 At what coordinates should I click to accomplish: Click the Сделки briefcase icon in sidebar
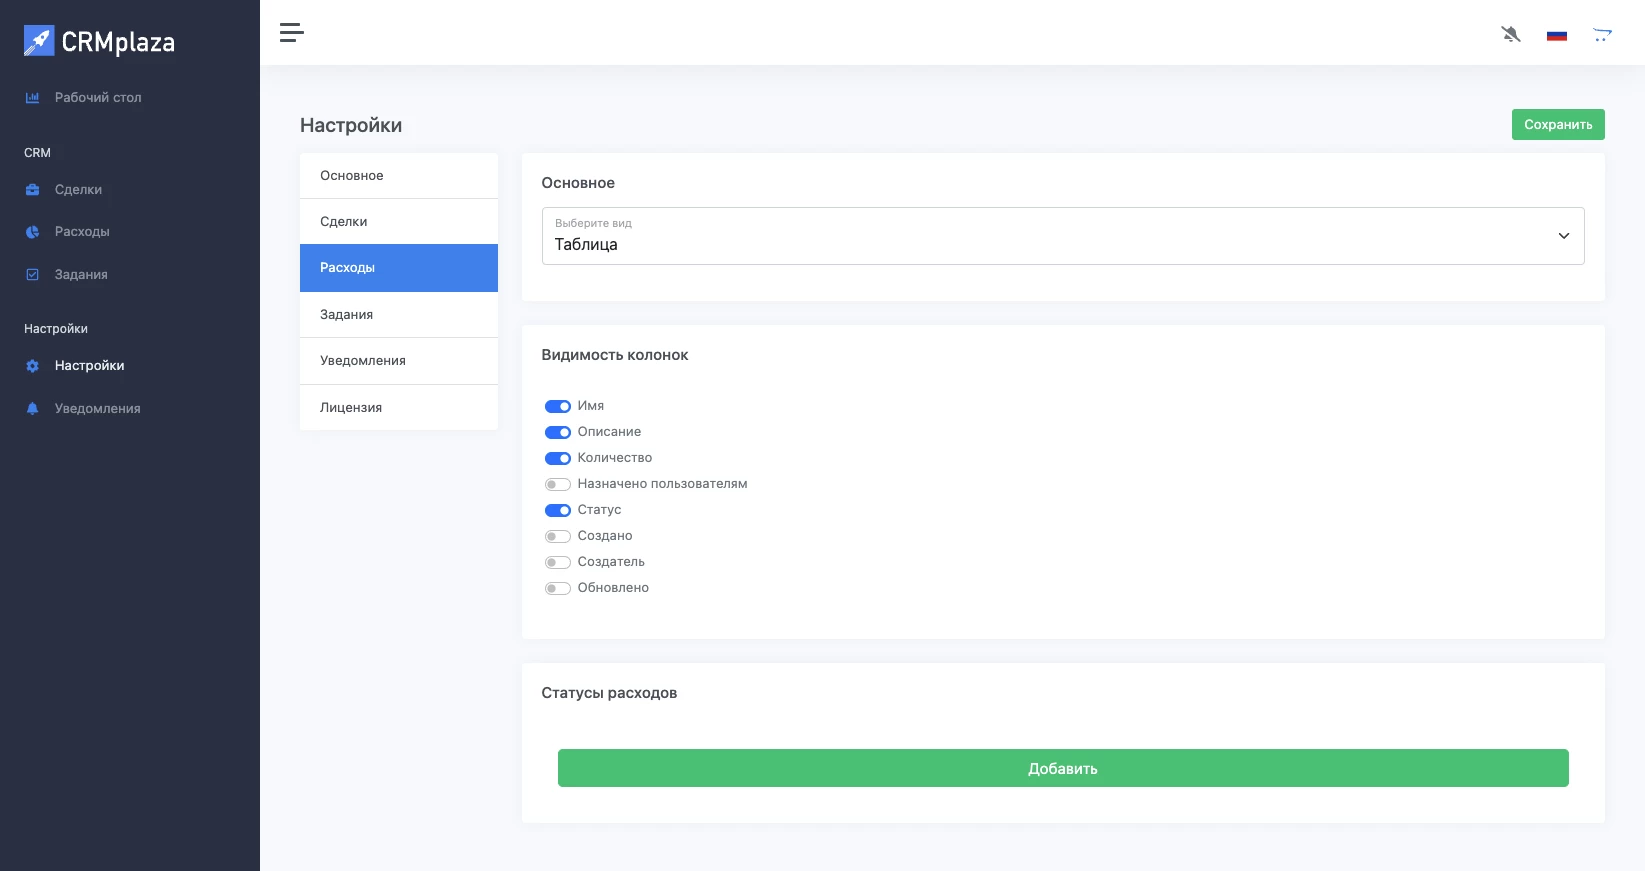coord(32,189)
